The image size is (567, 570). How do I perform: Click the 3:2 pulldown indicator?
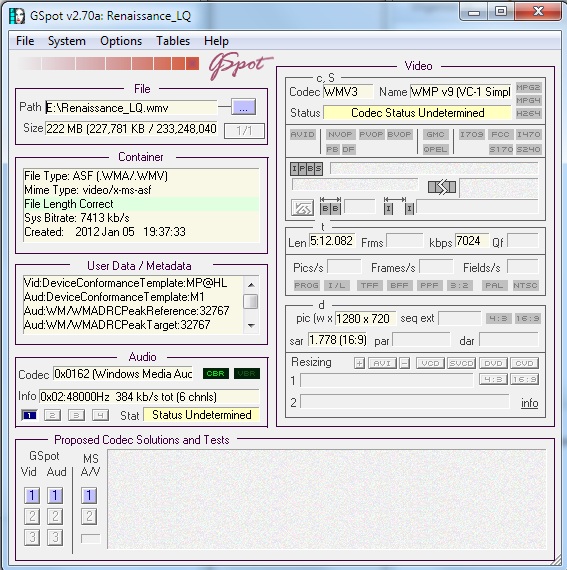point(459,285)
